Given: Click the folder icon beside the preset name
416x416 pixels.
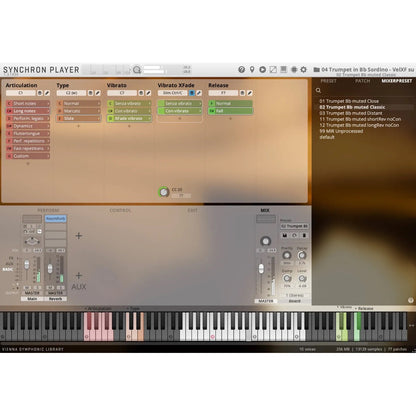Looking at the screenshot, I should [x=316, y=69].
